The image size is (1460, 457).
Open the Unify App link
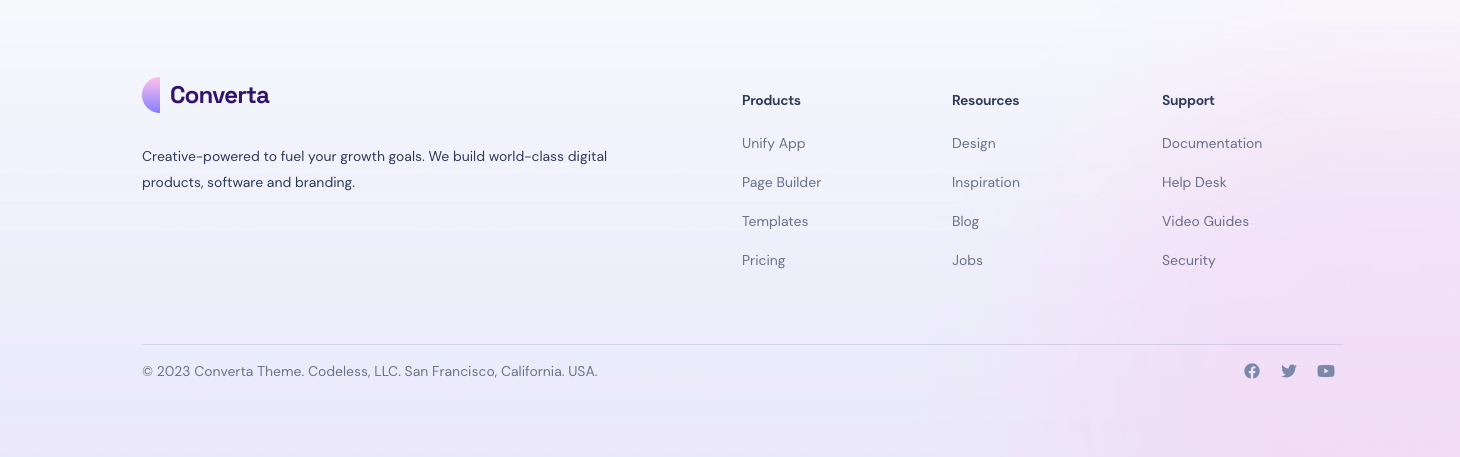tap(773, 143)
